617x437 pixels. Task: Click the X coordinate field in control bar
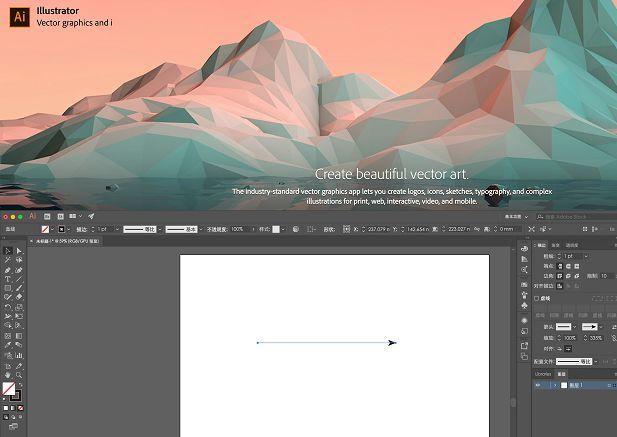(x=379, y=229)
